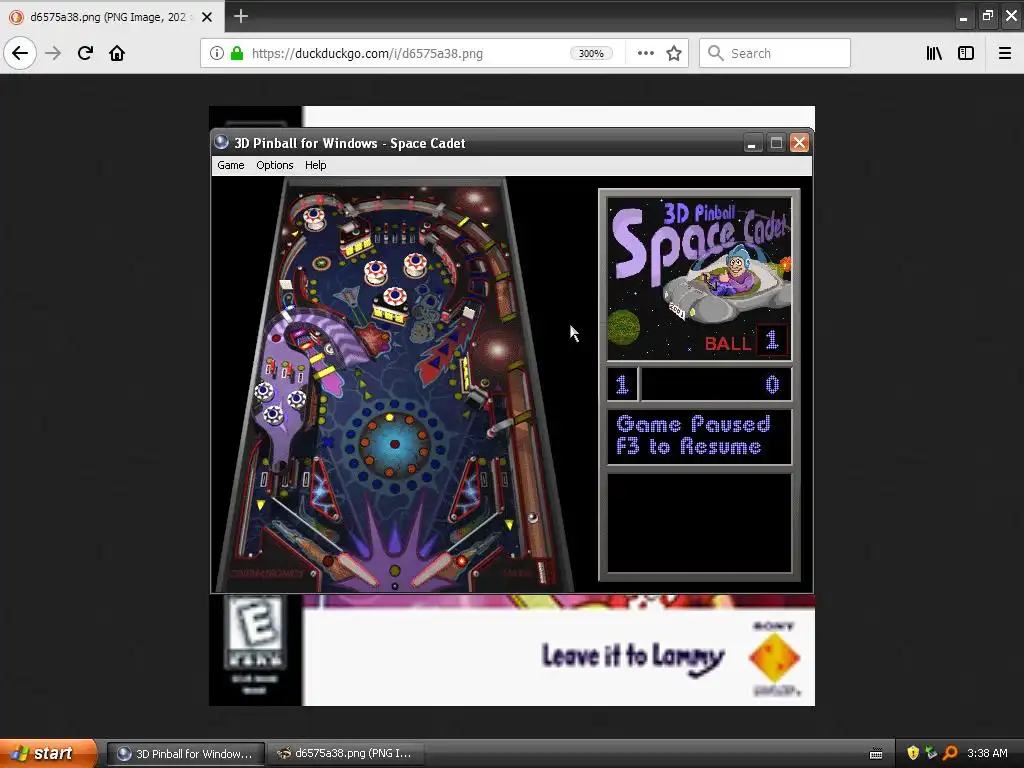Click the green secure padlock icon
Image resolution: width=1024 pixels, height=768 pixels.
[x=237, y=54]
